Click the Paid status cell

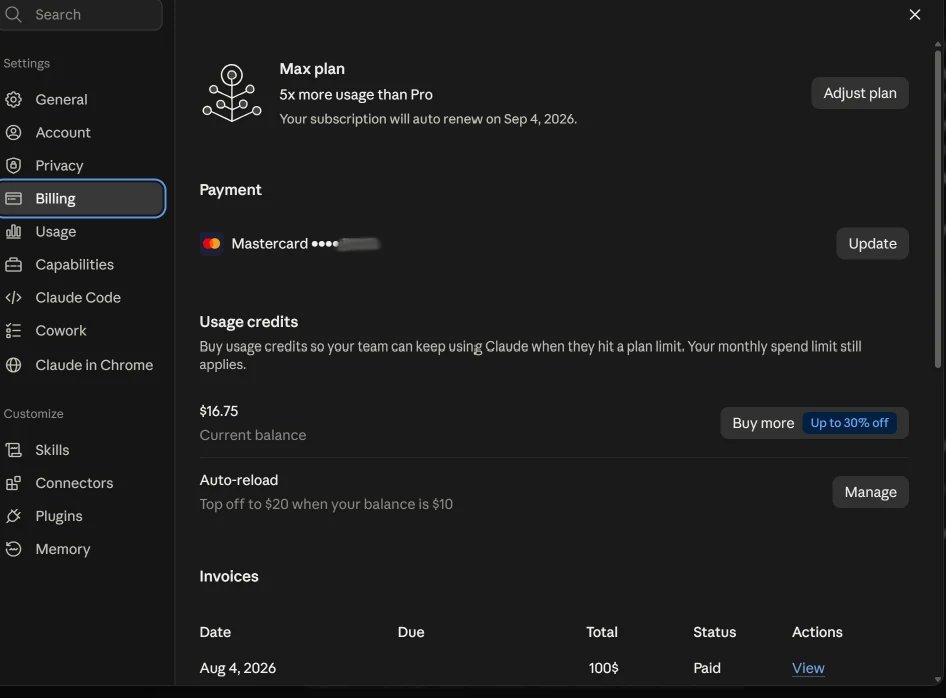pyautogui.click(x=707, y=668)
